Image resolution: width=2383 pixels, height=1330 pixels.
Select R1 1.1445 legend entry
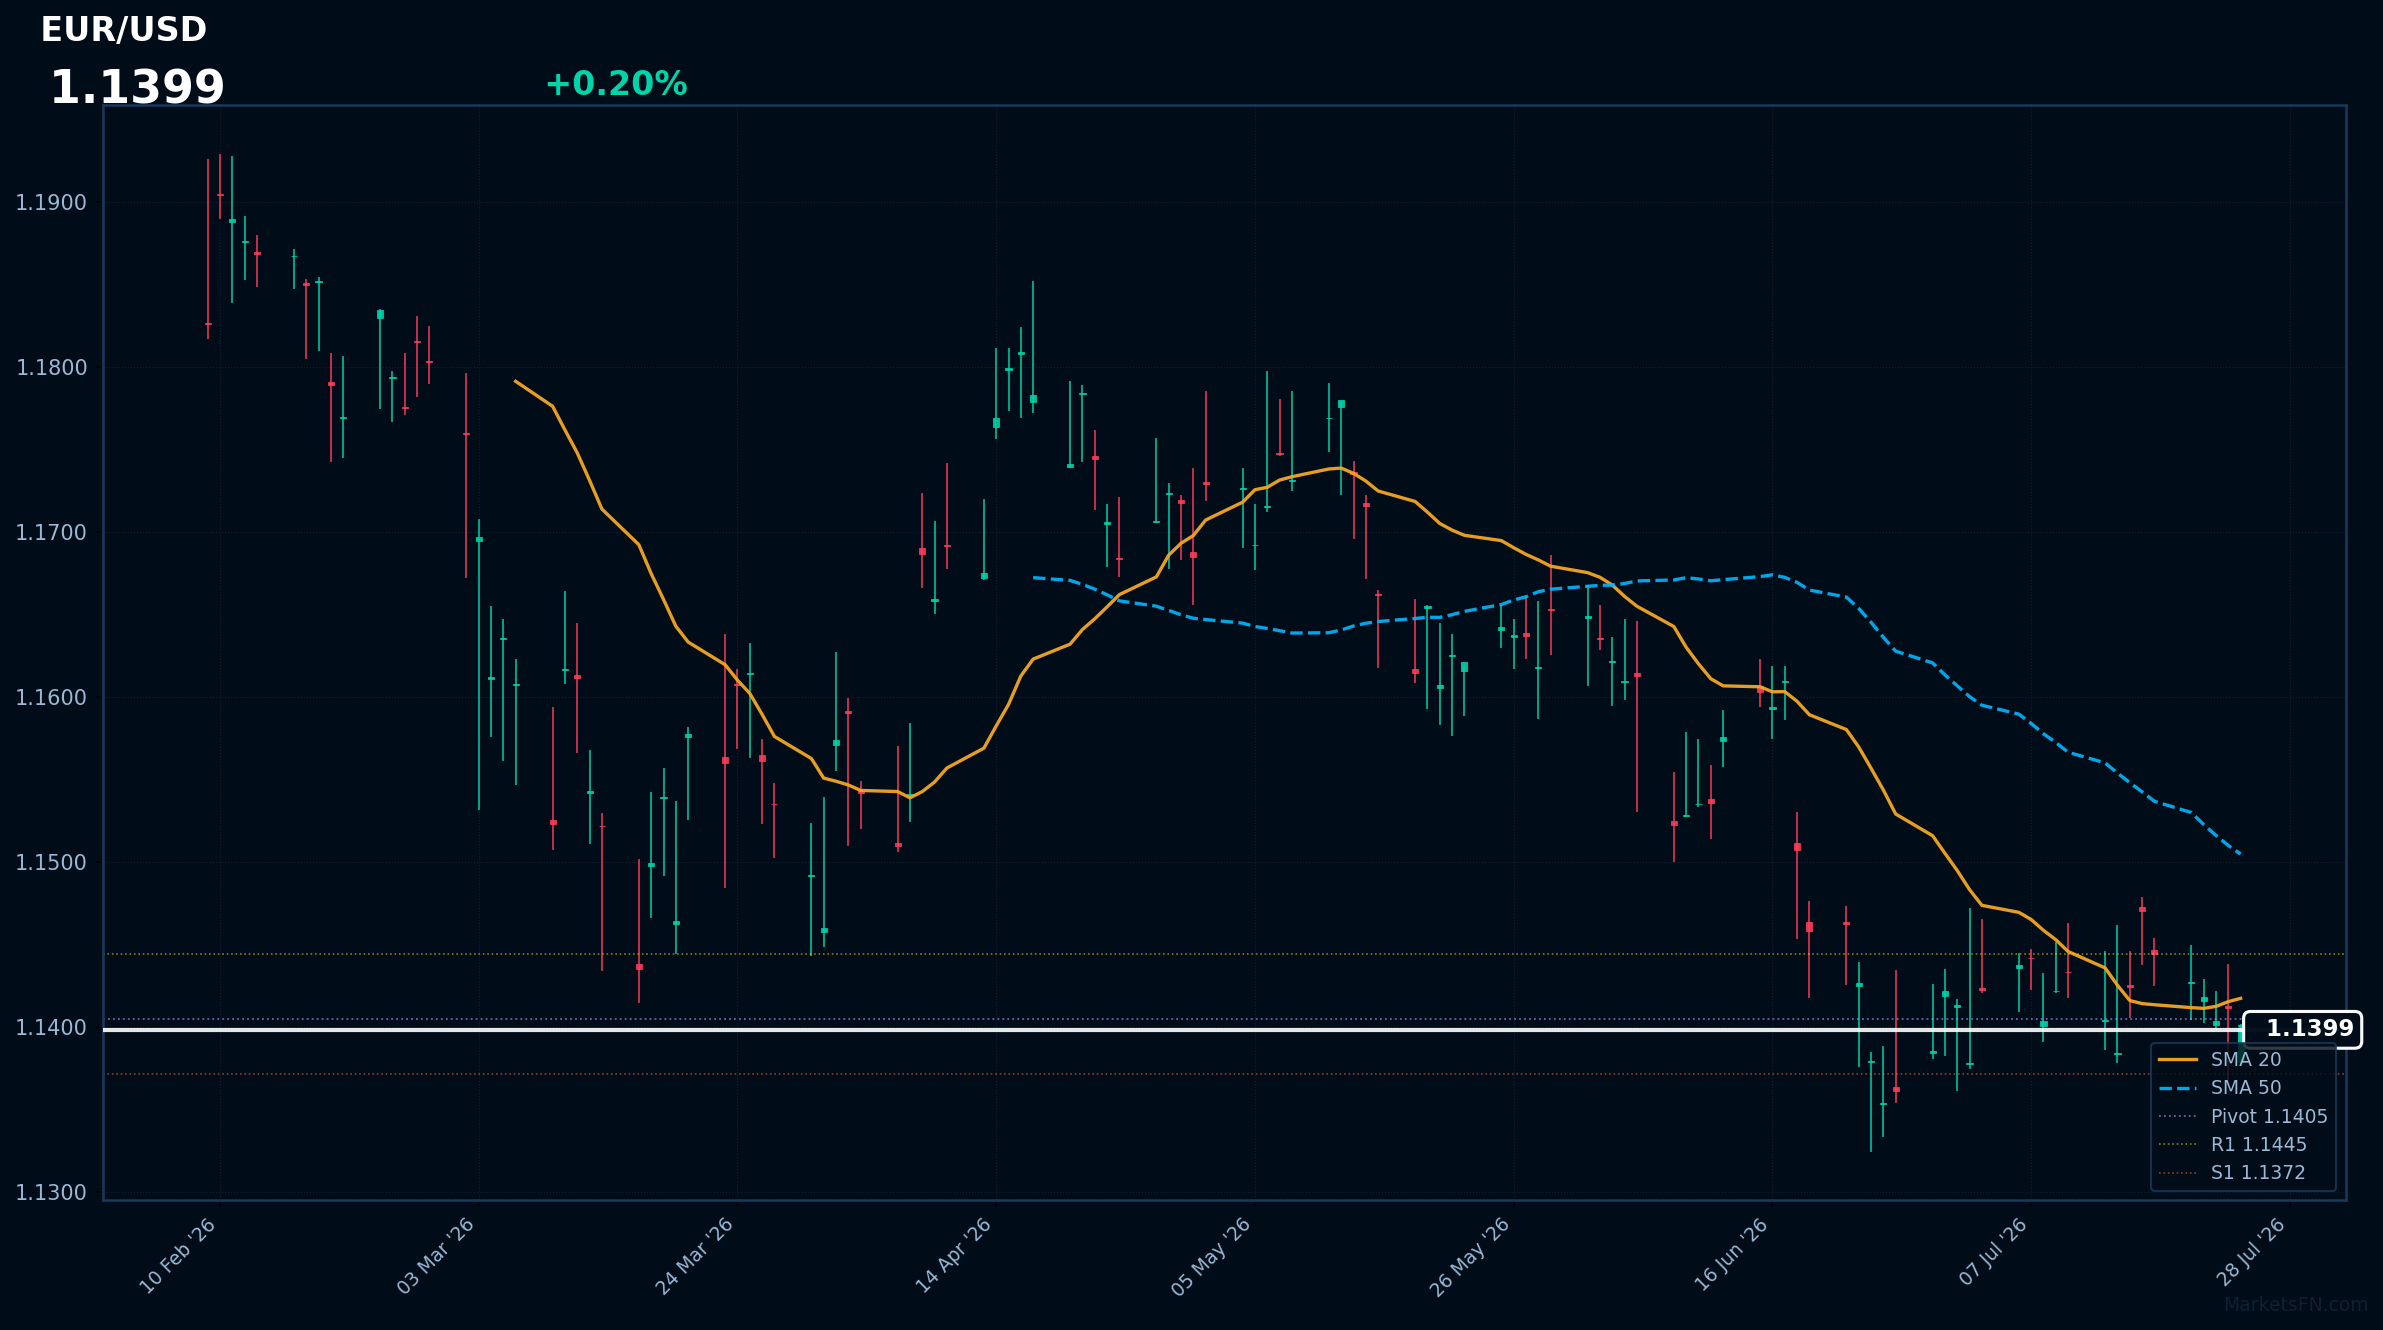[2232, 1144]
